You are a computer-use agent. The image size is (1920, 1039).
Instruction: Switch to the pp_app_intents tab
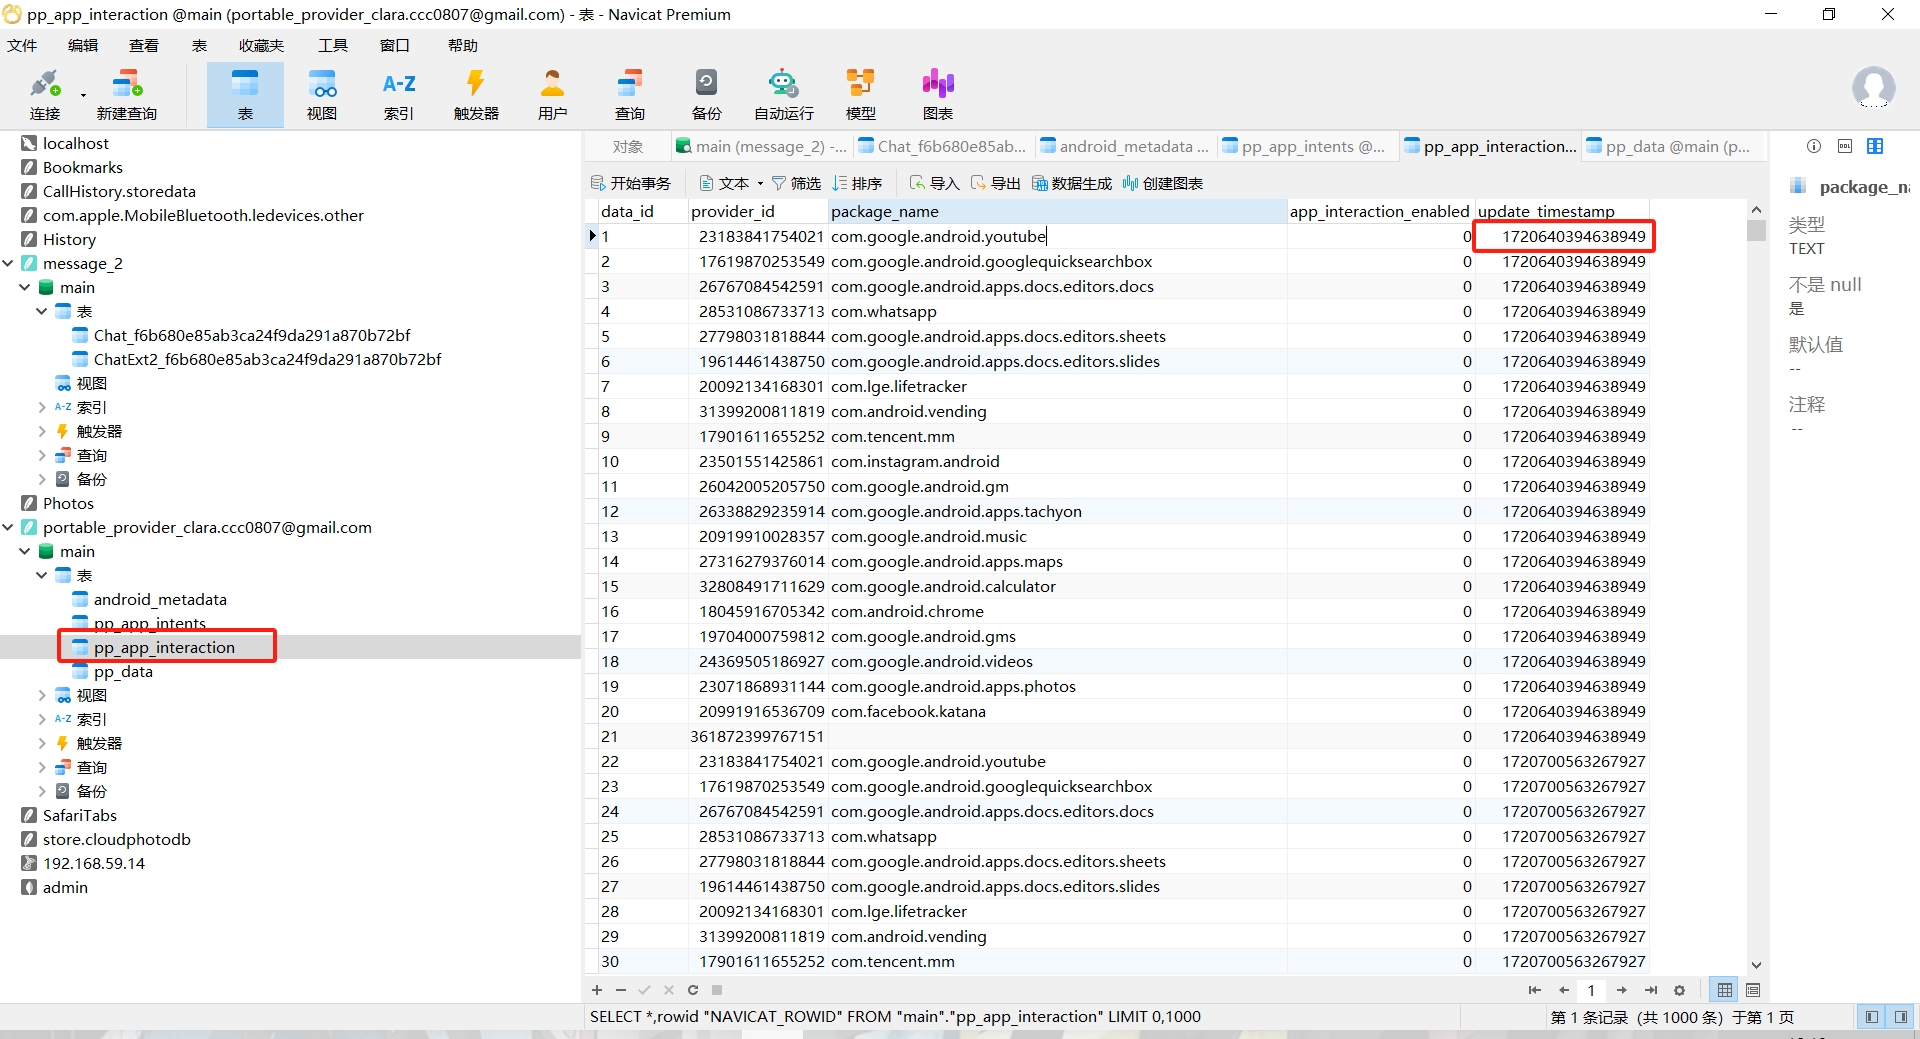click(x=1303, y=147)
